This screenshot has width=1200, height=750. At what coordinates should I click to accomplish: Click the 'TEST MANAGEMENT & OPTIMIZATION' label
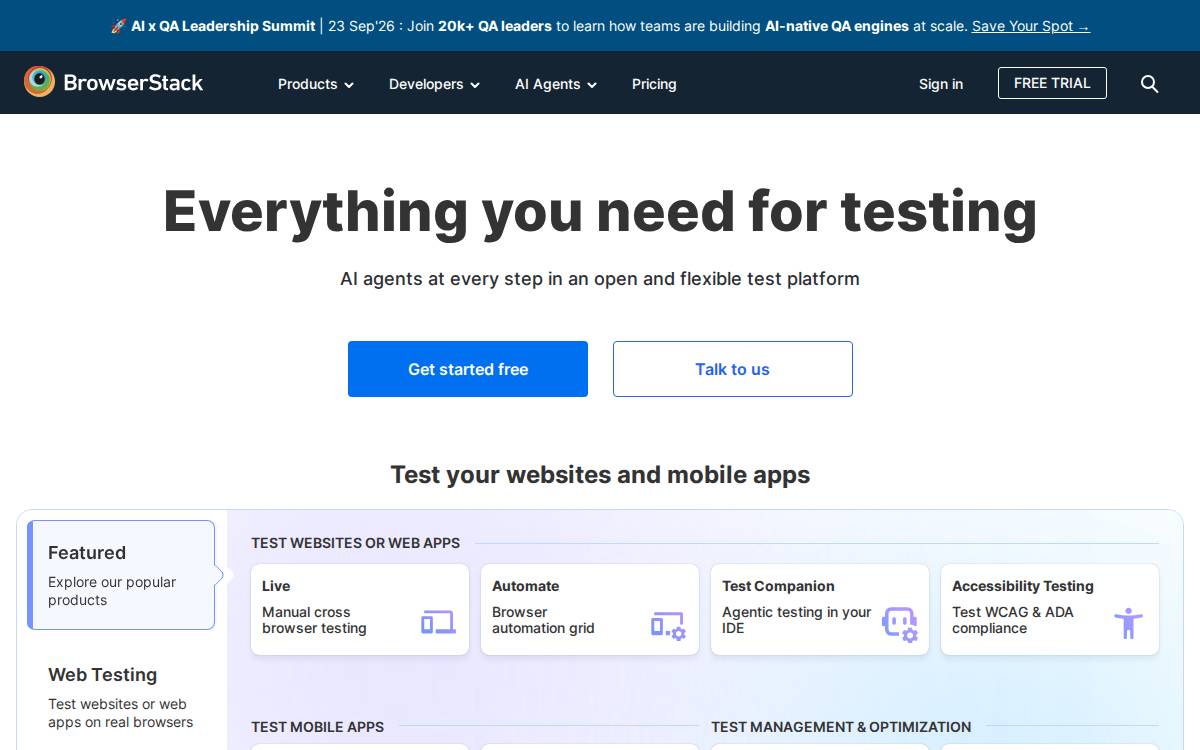841,727
